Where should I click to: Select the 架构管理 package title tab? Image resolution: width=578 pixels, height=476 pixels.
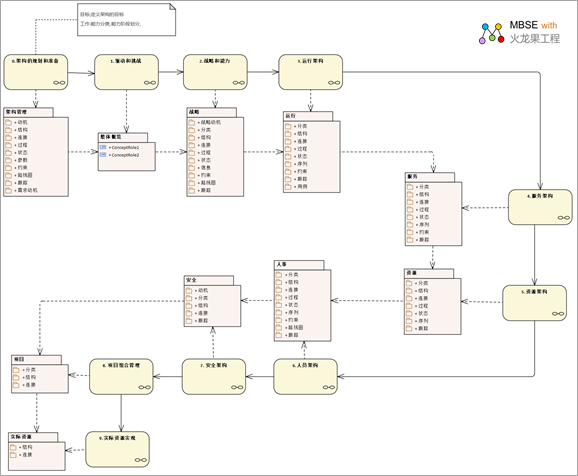click(28, 112)
